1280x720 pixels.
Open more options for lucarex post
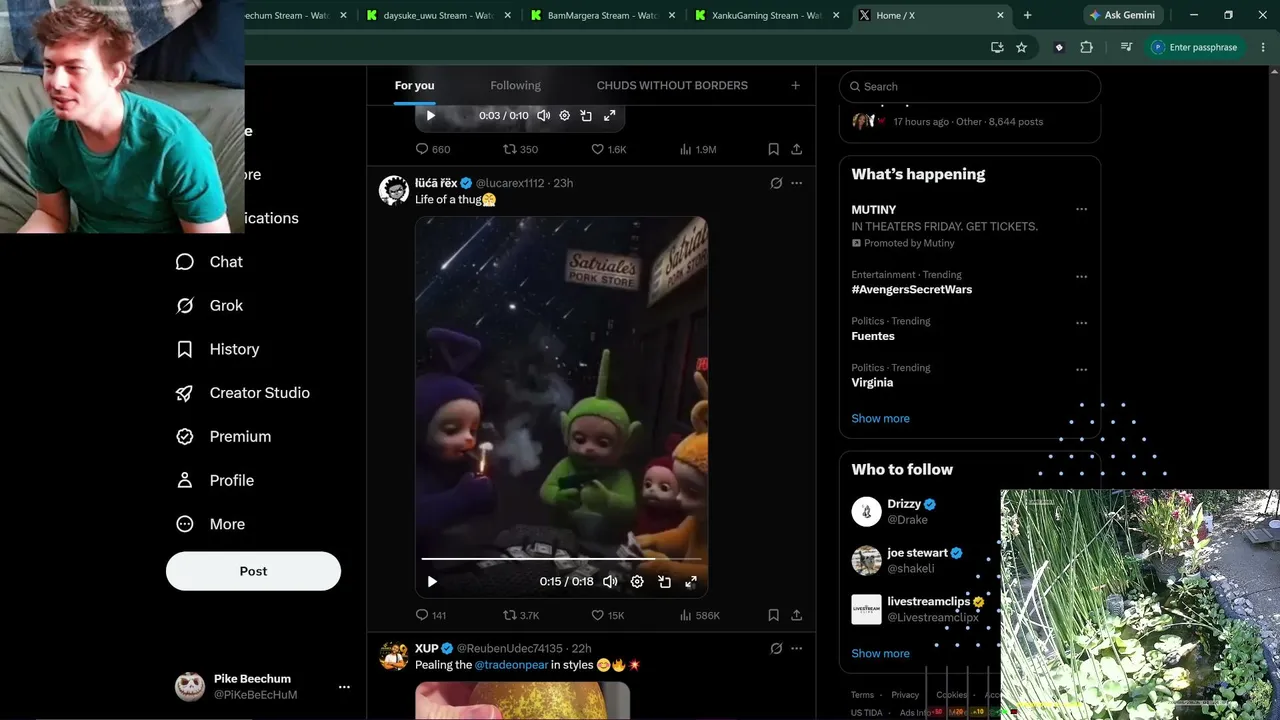[797, 183]
